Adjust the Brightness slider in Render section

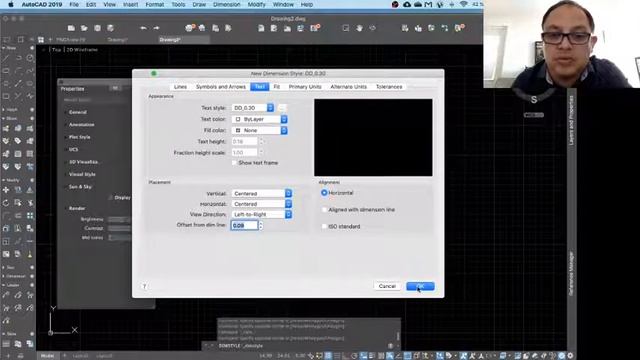pyautogui.click(x=119, y=220)
